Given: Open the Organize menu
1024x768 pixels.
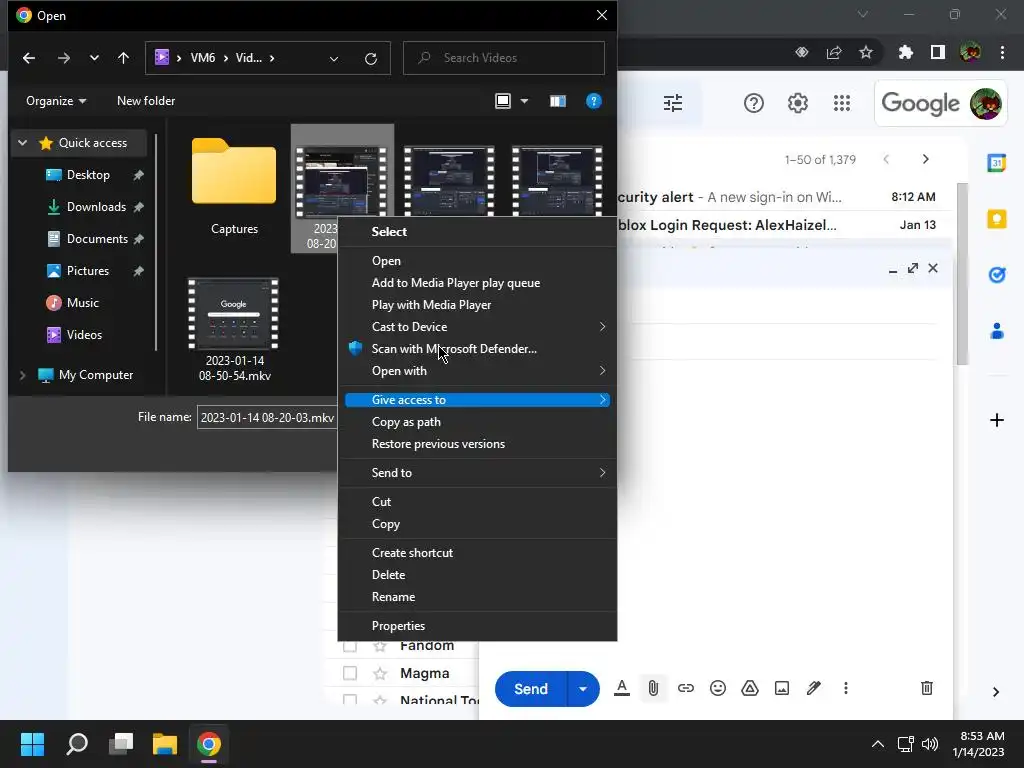Looking at the screenshot, I should pyautogui.click(x=56, y=101).
